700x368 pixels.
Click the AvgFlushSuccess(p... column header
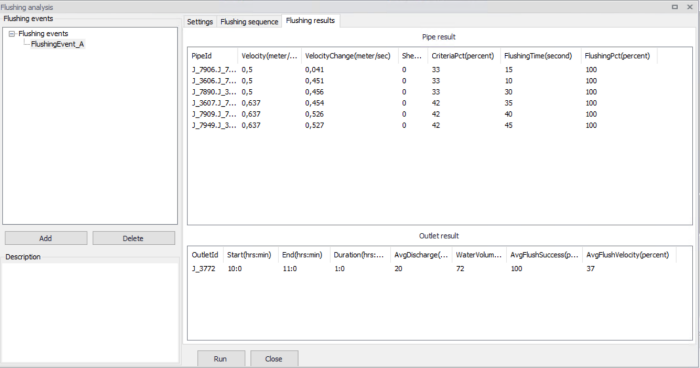(x=544, y=255)
